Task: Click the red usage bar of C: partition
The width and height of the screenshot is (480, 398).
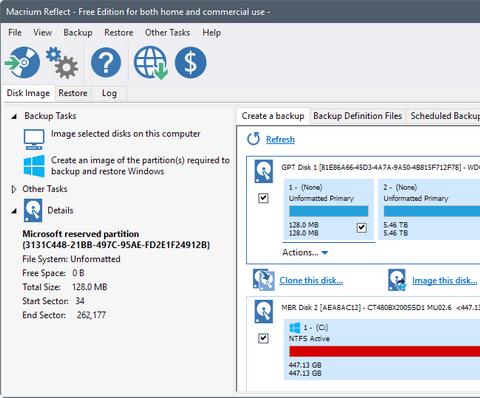Action: 385,351
